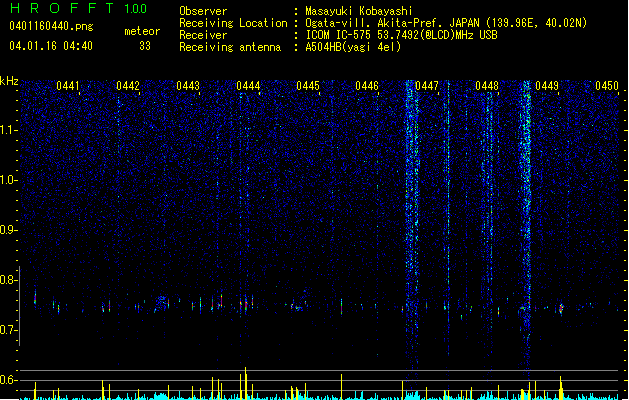This screenshot has width=629, height=400.
Task: Click the meteor count value 33
Action: (x=145, y=46)
